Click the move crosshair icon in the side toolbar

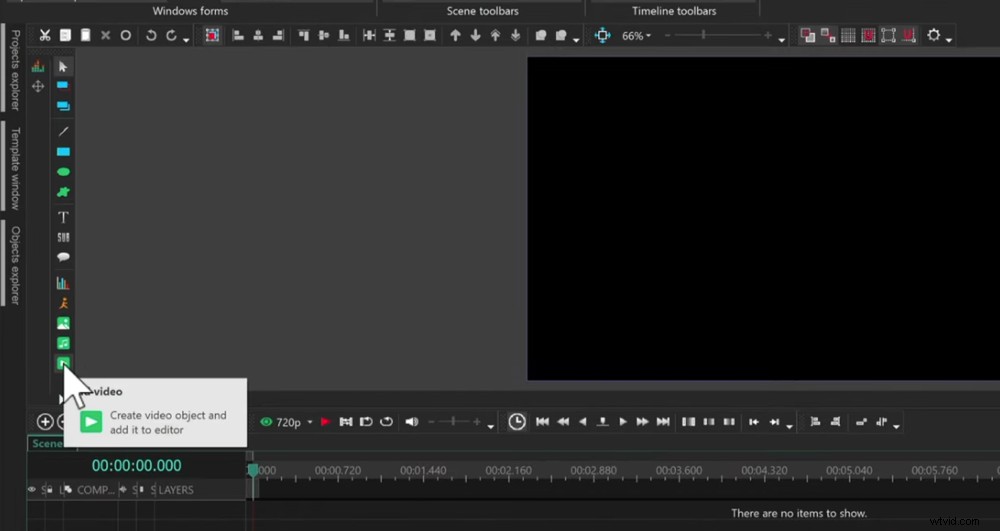coord(38,86)
